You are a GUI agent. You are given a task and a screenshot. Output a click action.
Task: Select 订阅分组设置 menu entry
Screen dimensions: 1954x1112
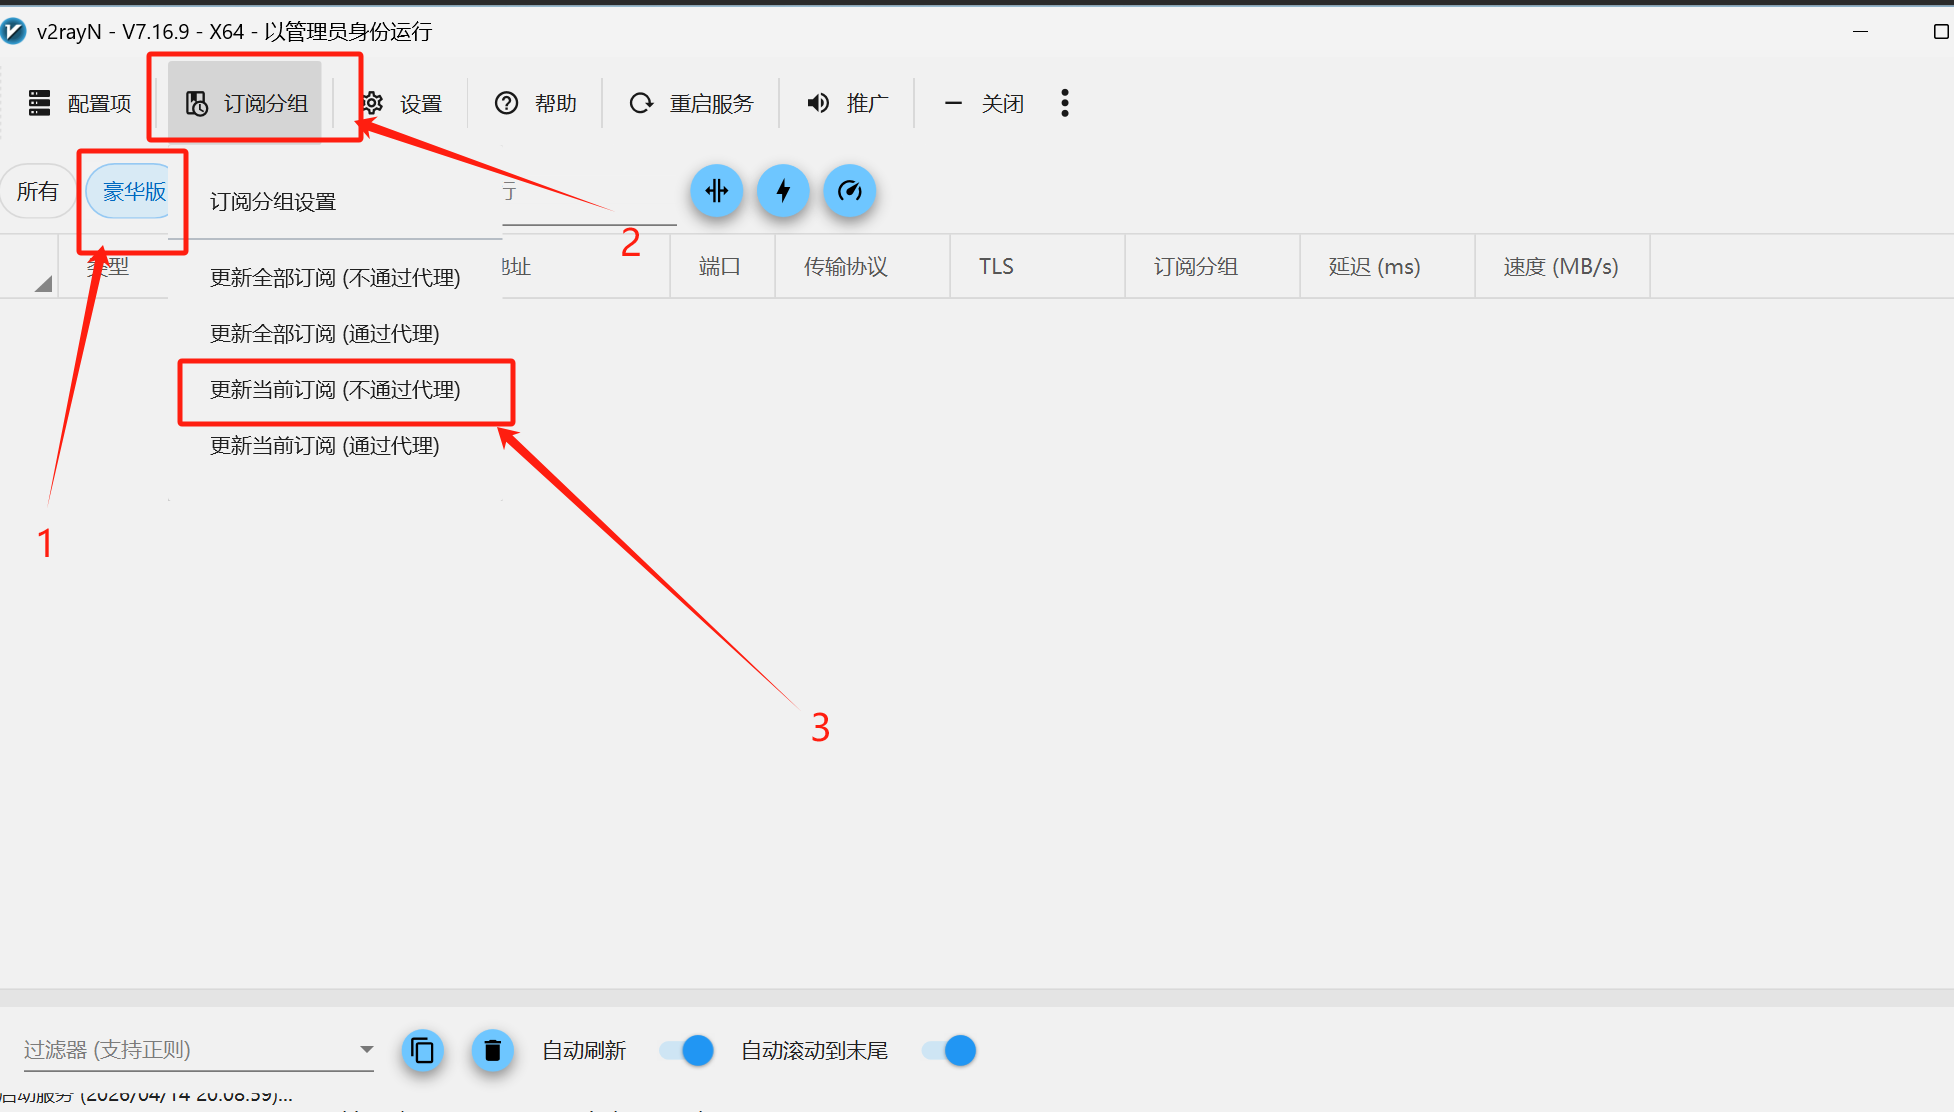point(273,202)
